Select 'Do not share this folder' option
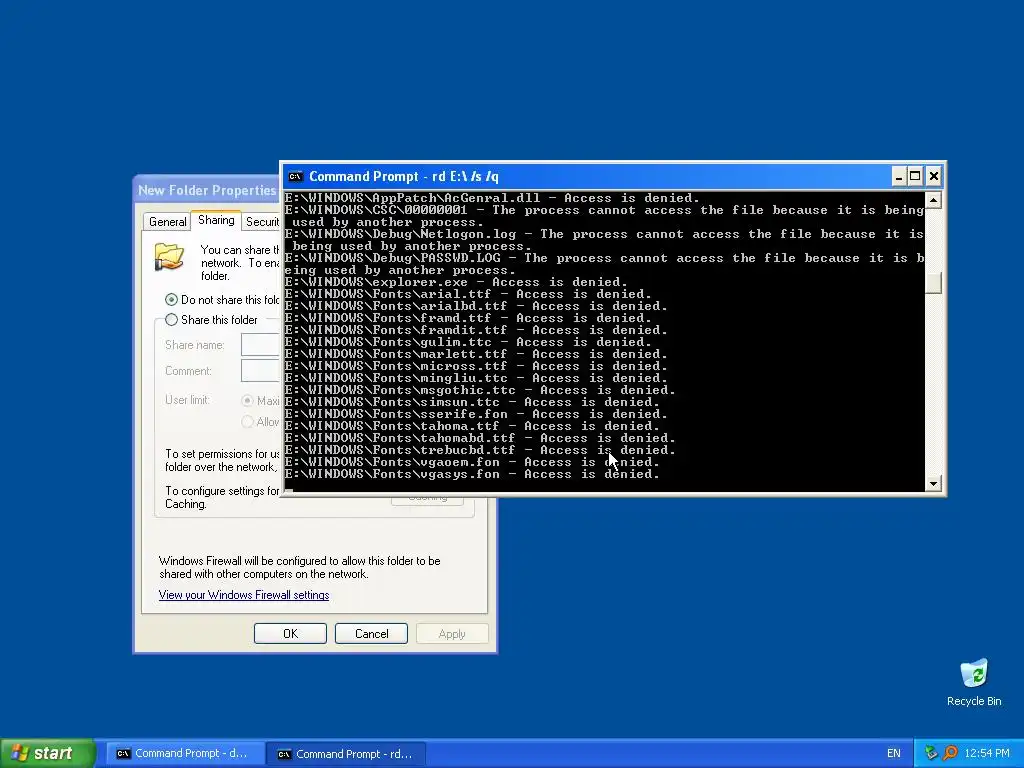Screen dimensions: 1024x768 click(171, 300)
